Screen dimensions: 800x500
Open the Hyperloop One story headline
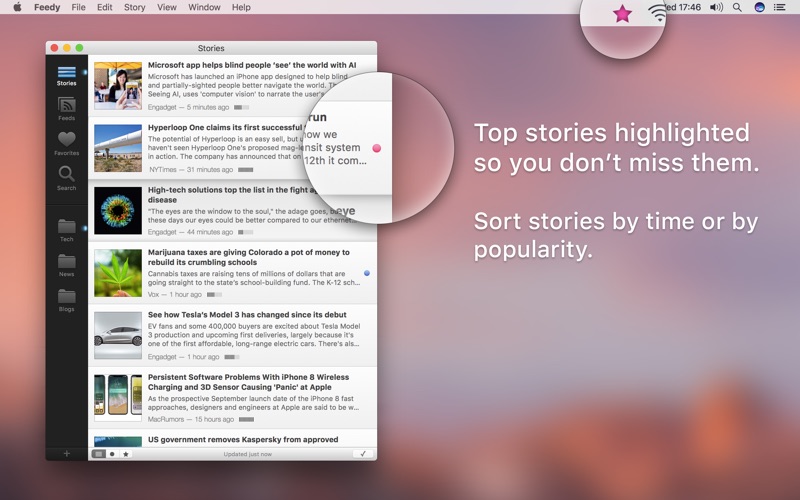(225, 128)
